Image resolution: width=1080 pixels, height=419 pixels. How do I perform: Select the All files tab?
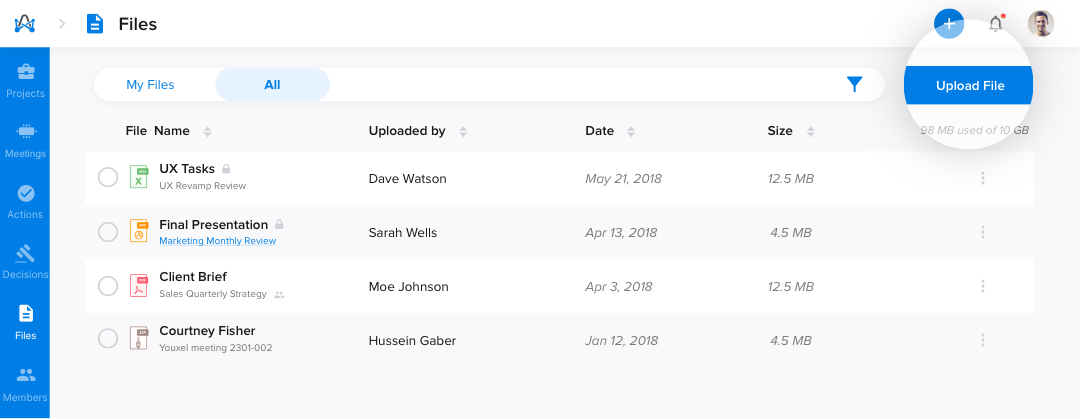coord(273,85)
